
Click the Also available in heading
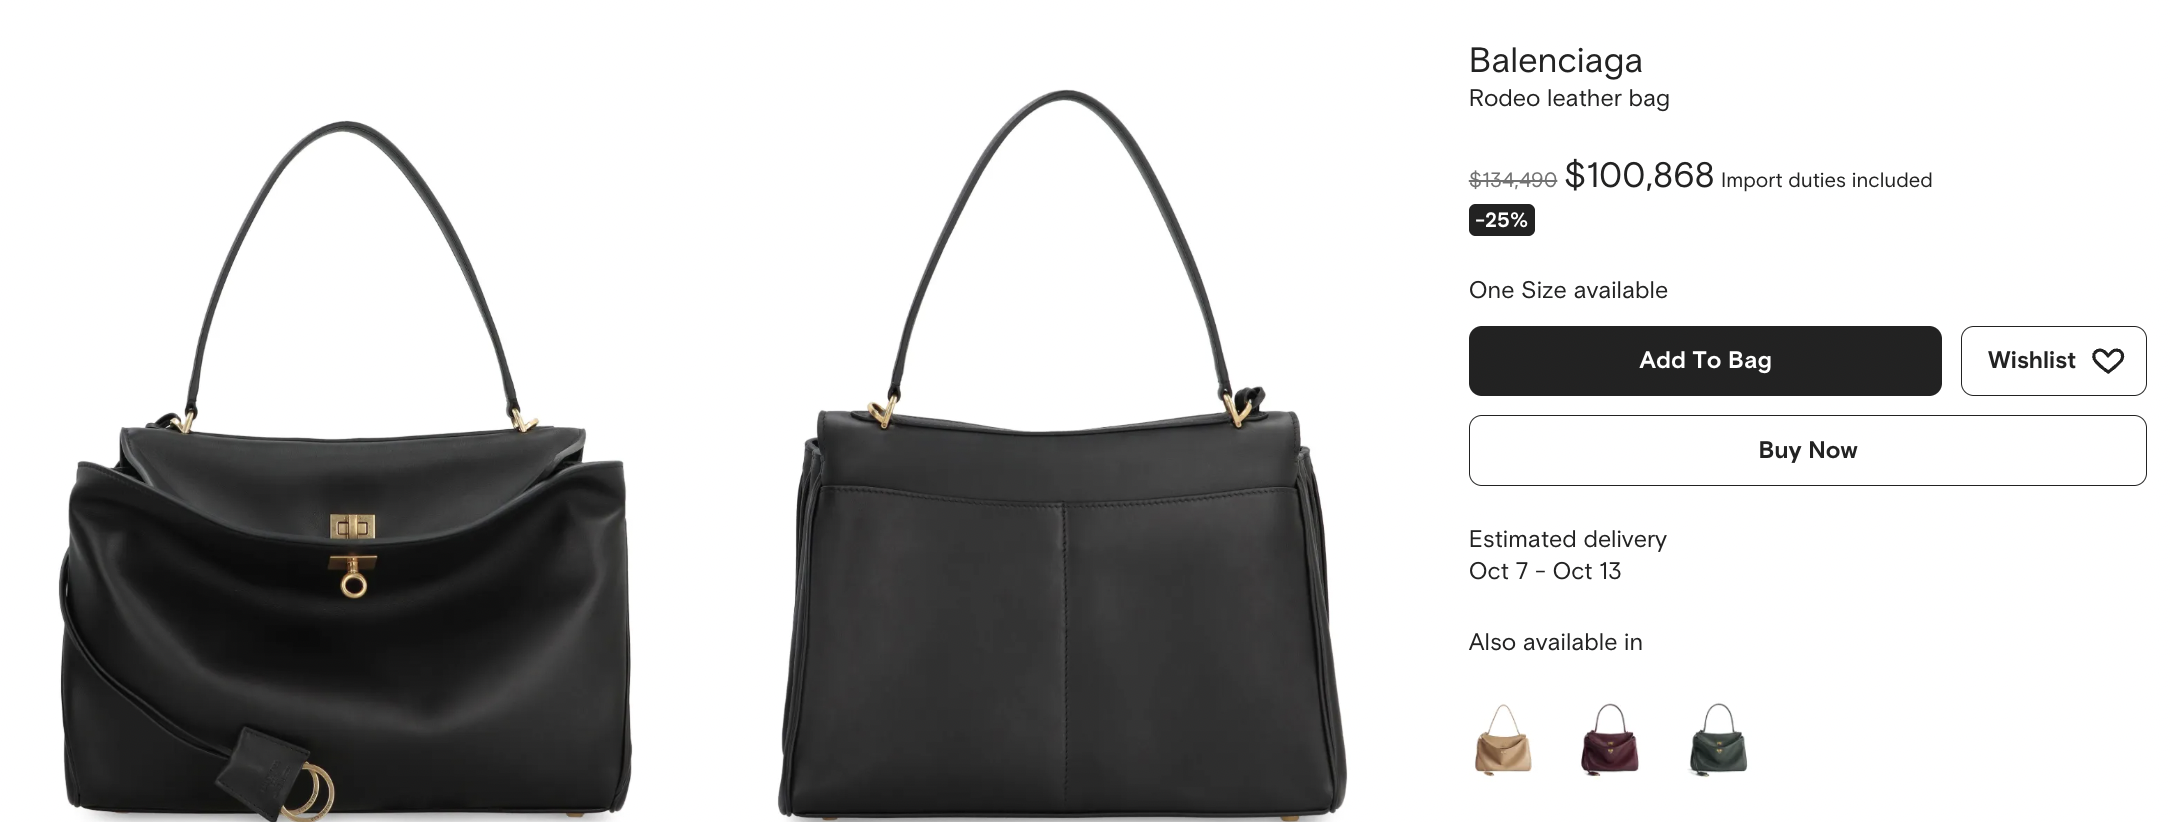(1555, 642)
